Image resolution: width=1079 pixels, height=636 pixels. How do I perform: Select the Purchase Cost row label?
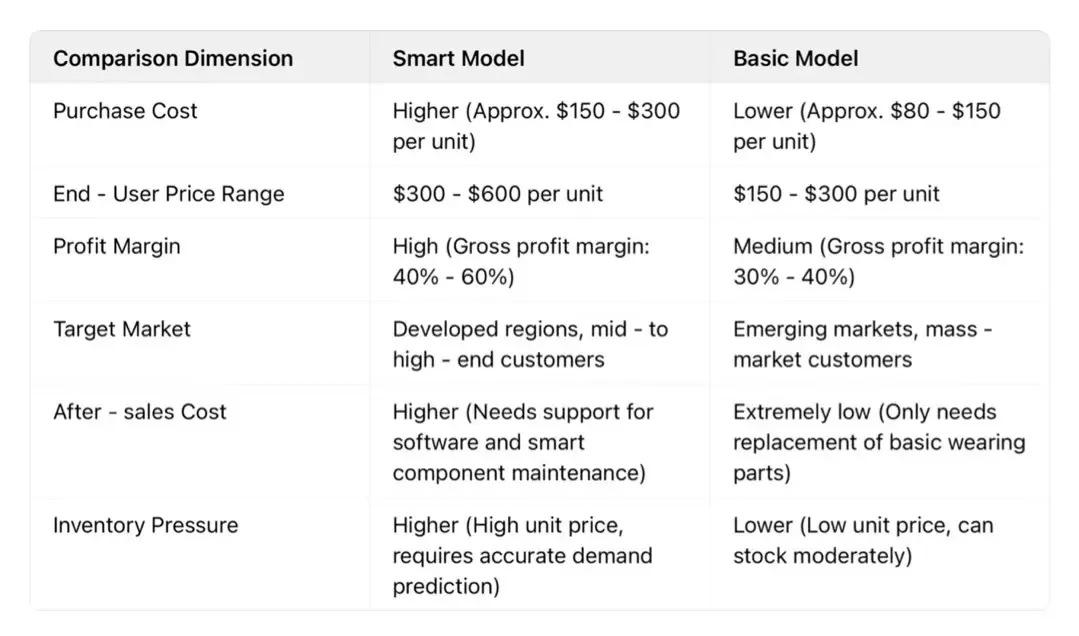point(125,111)
